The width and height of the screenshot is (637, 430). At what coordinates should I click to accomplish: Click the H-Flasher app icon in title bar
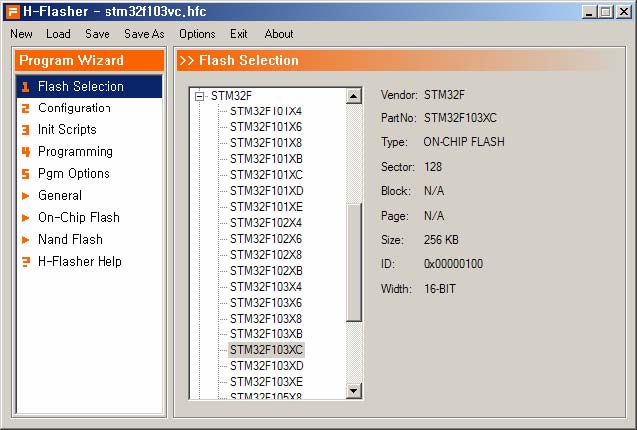(x=12, y=11)
